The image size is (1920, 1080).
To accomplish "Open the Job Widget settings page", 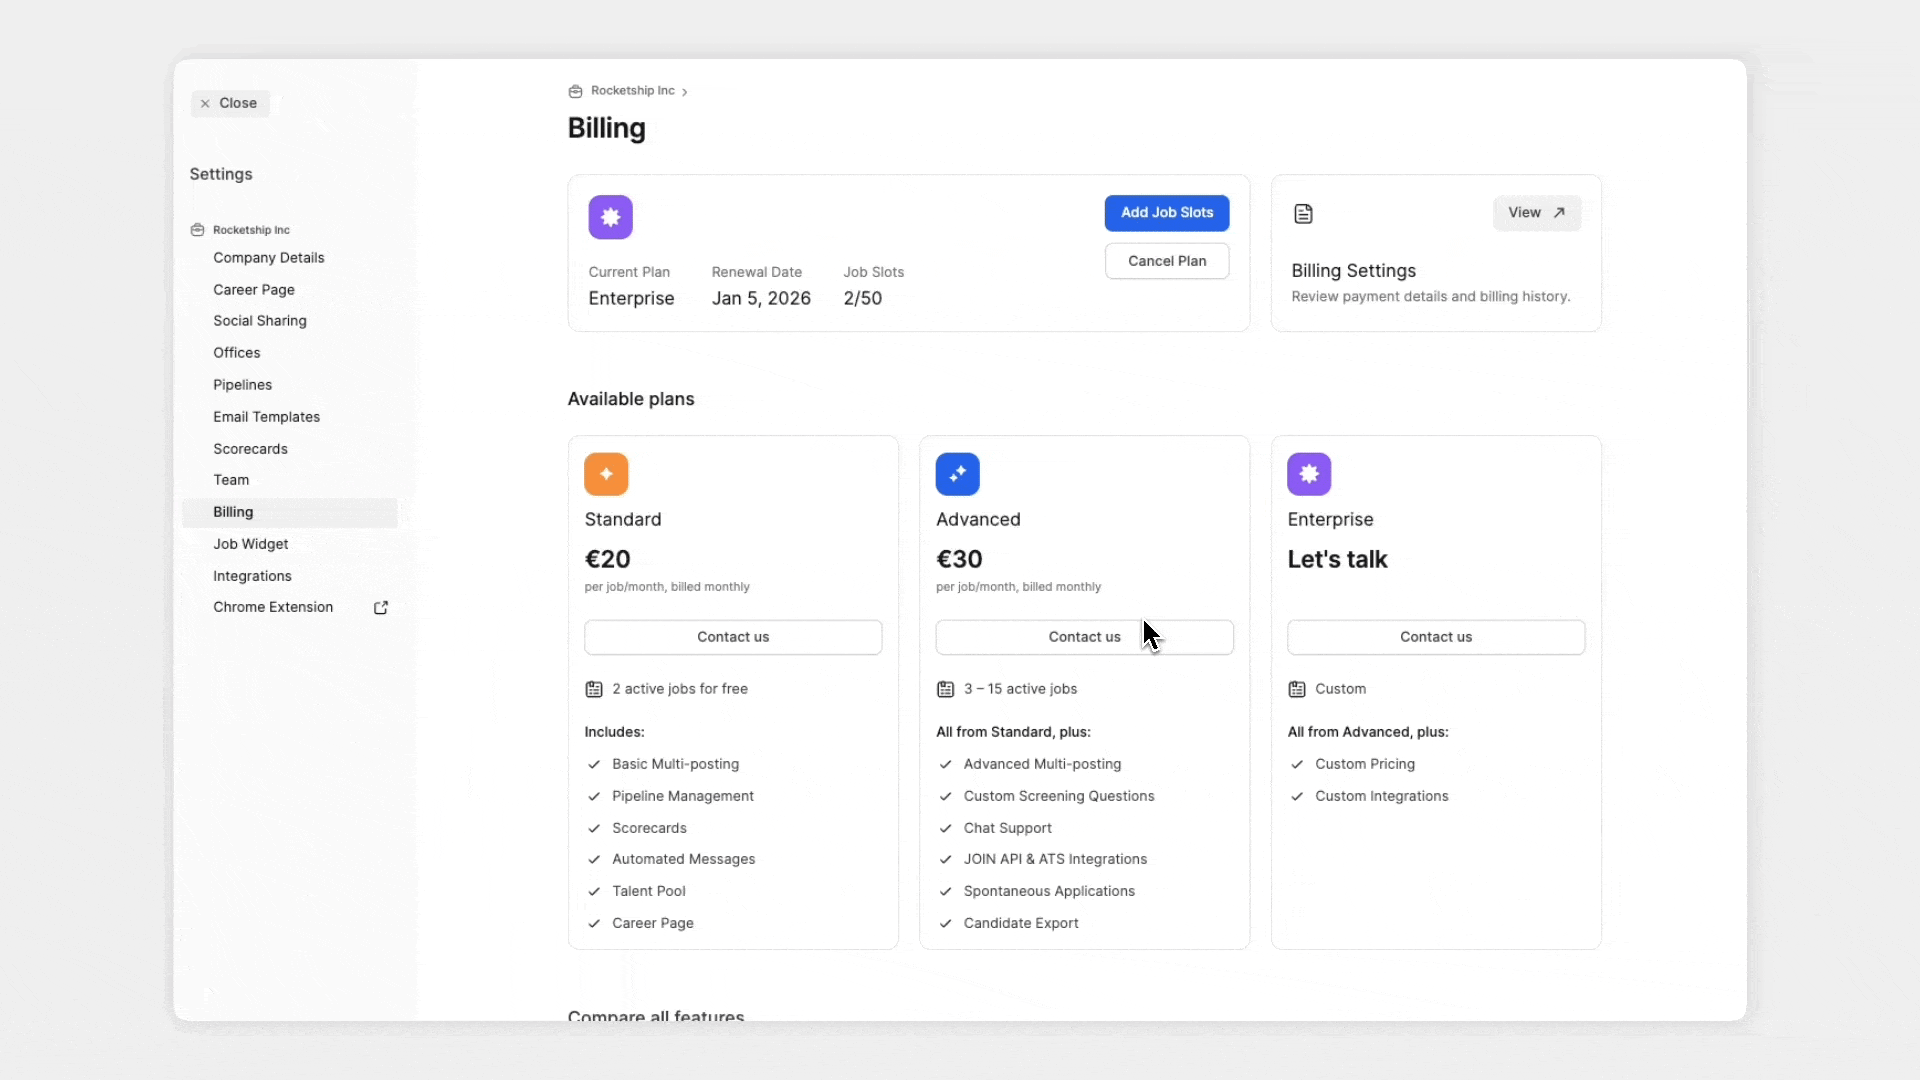I will tap(250, 544).
